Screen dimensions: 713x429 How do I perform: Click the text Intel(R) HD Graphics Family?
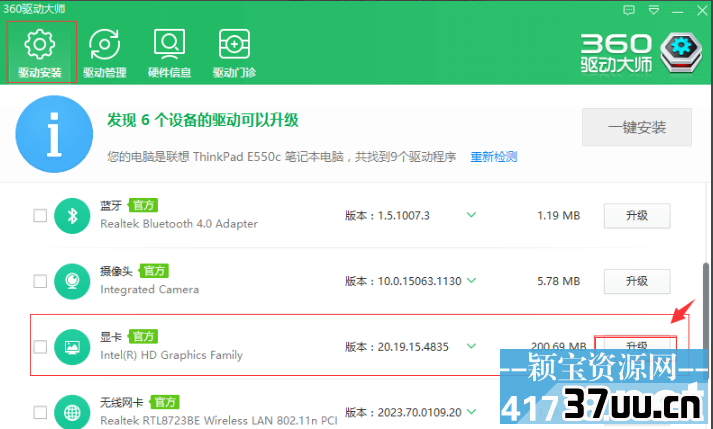pos(171,355)
